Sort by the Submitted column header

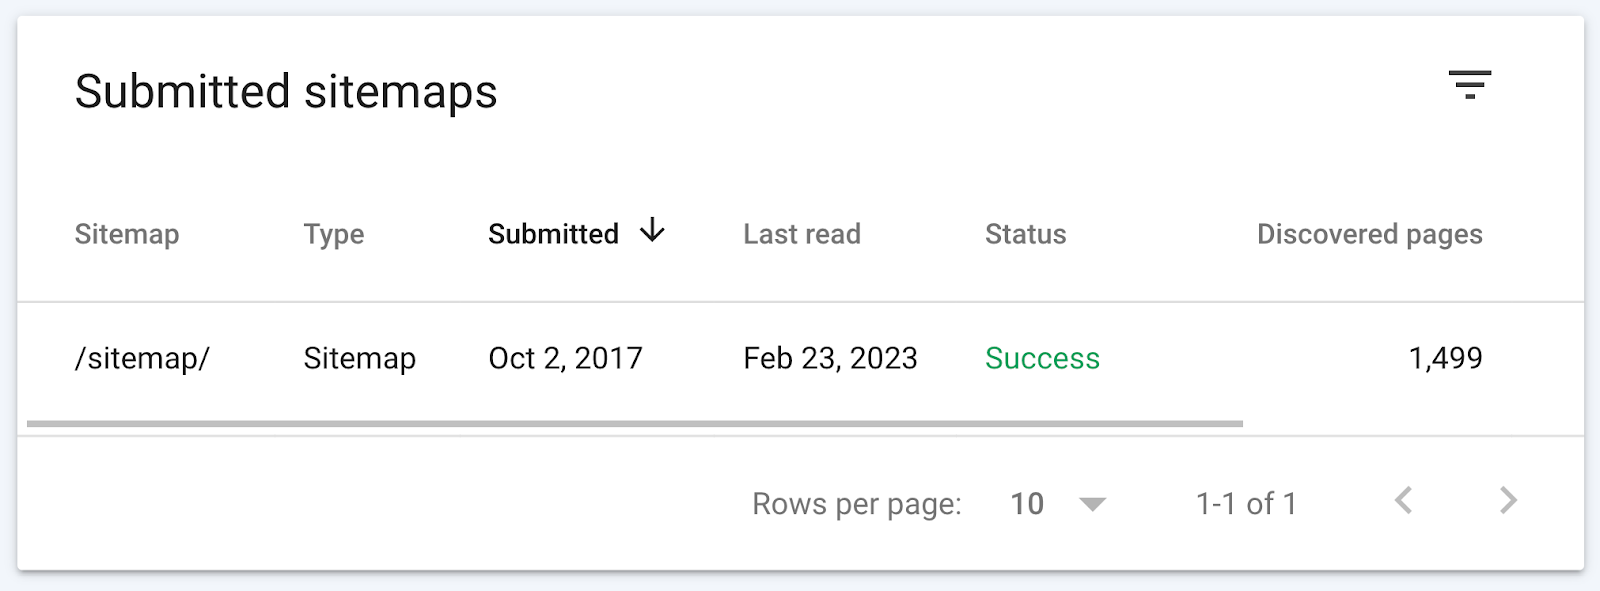click(x=552, y=233)
